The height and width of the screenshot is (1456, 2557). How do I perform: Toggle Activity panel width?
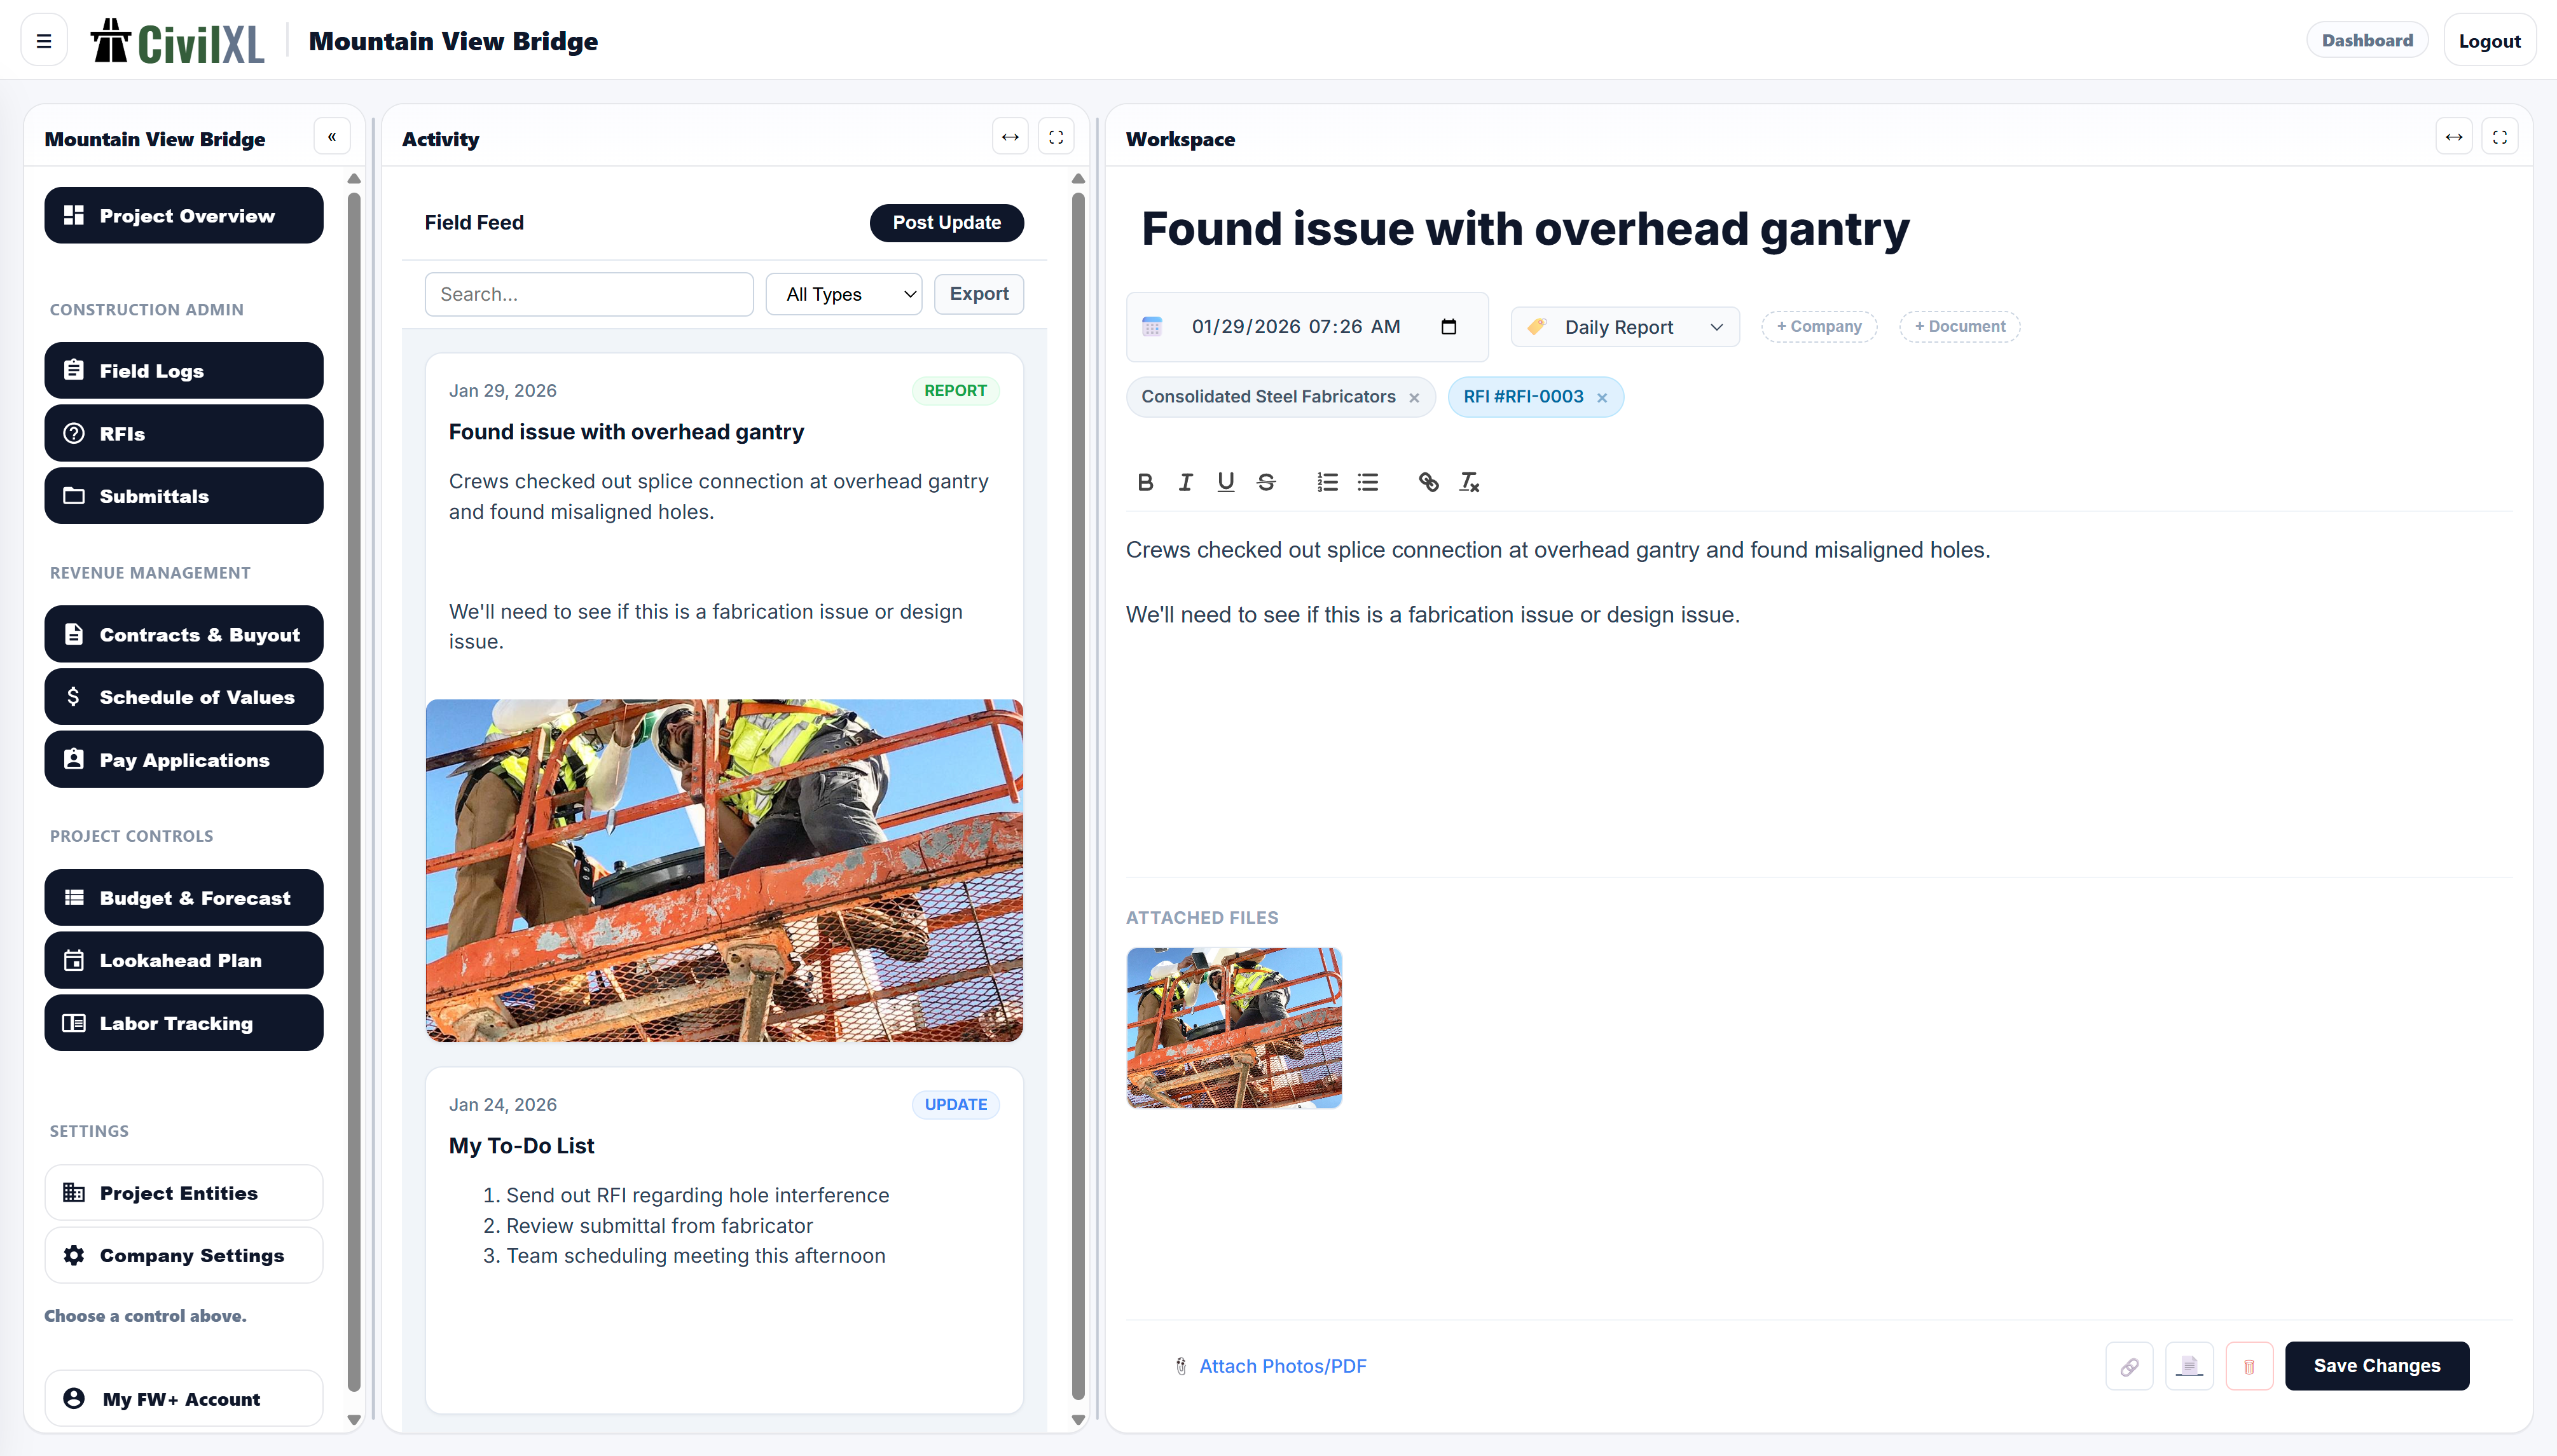[1010, 137]
